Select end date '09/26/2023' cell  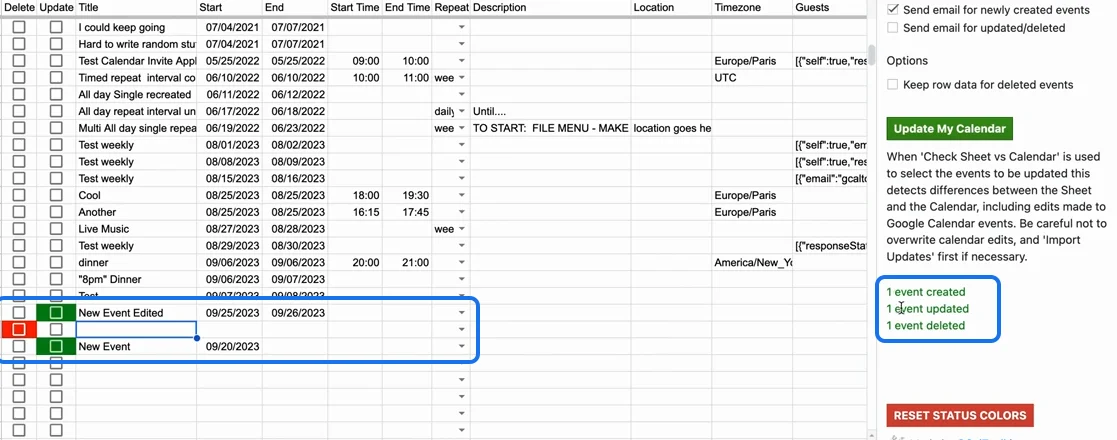(295, 313)
